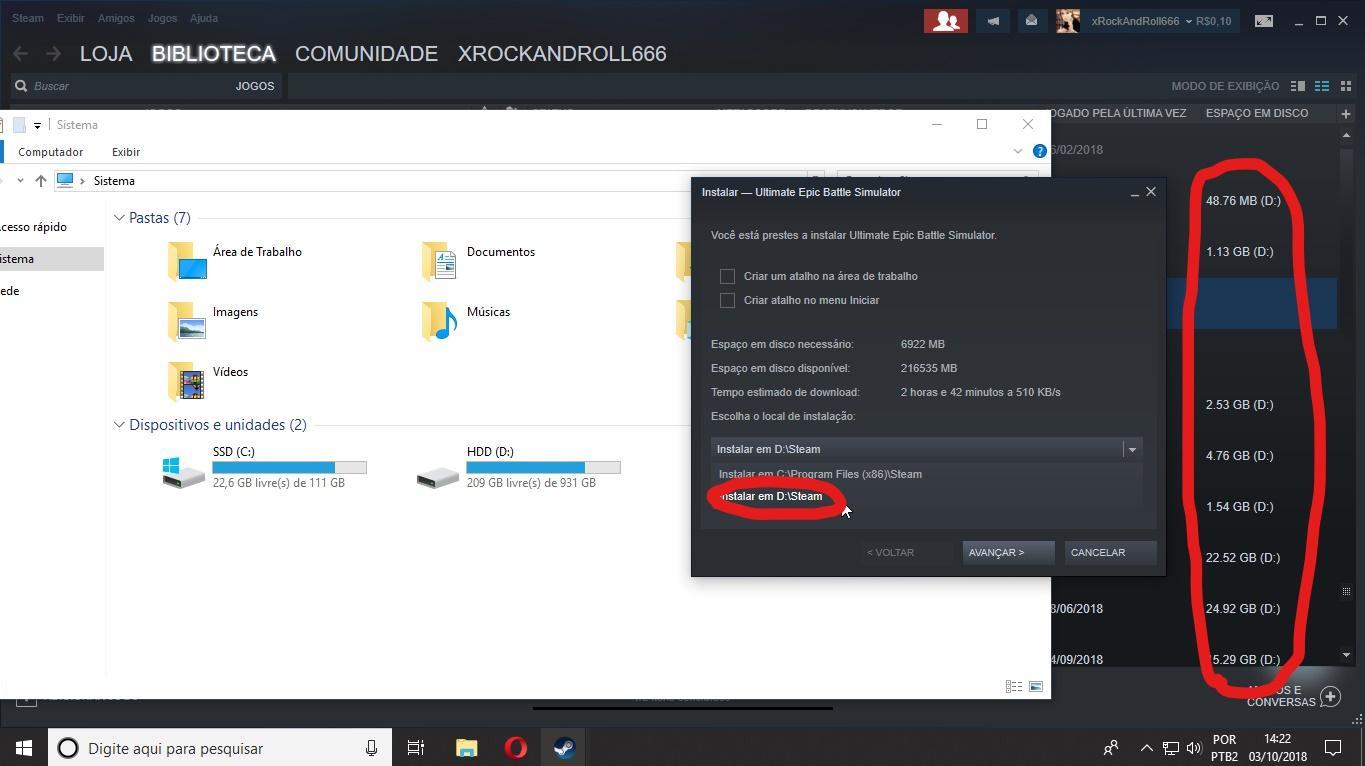Screen dimensions: 1365x766
Task: Click the xRockAndRoll666 profile avatar
Action: [x=1068, y=21]
